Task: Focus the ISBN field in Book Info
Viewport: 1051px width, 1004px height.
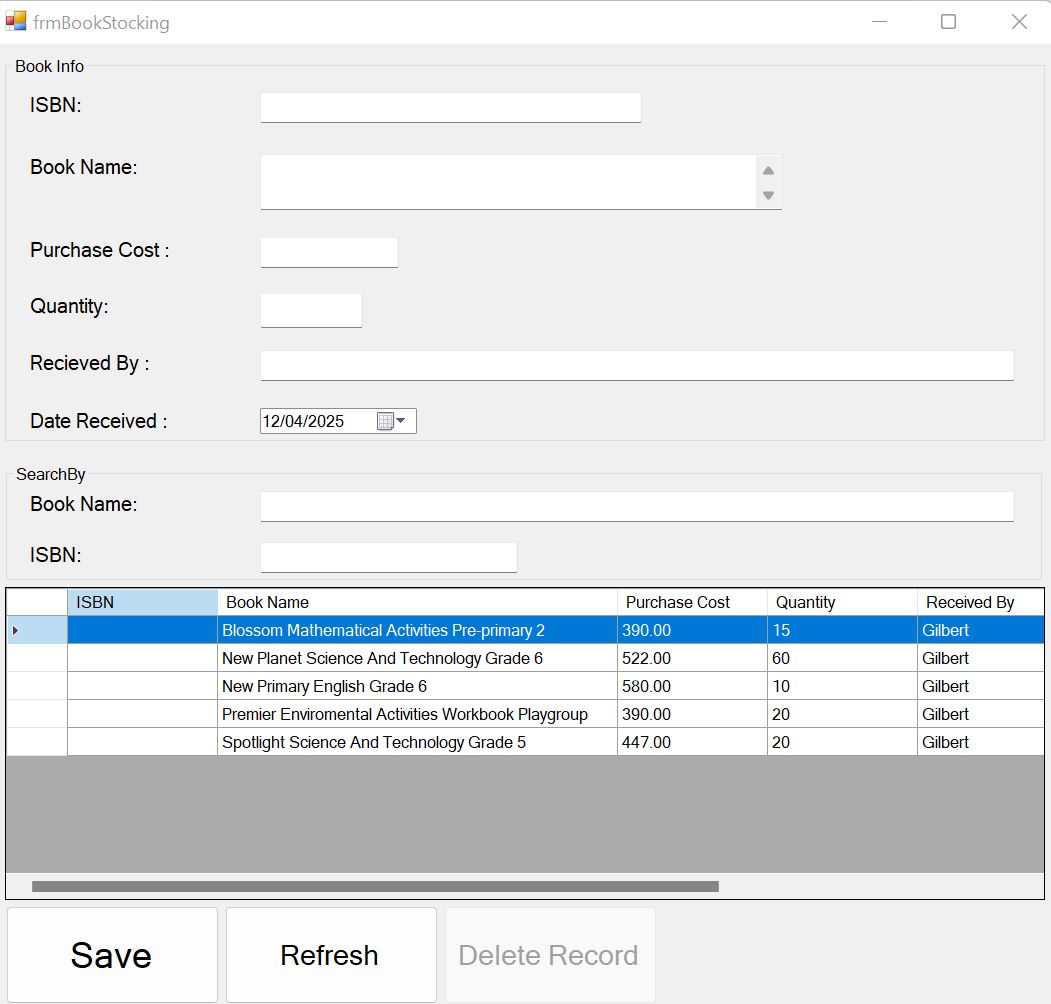Action: [x=450, y=107]
